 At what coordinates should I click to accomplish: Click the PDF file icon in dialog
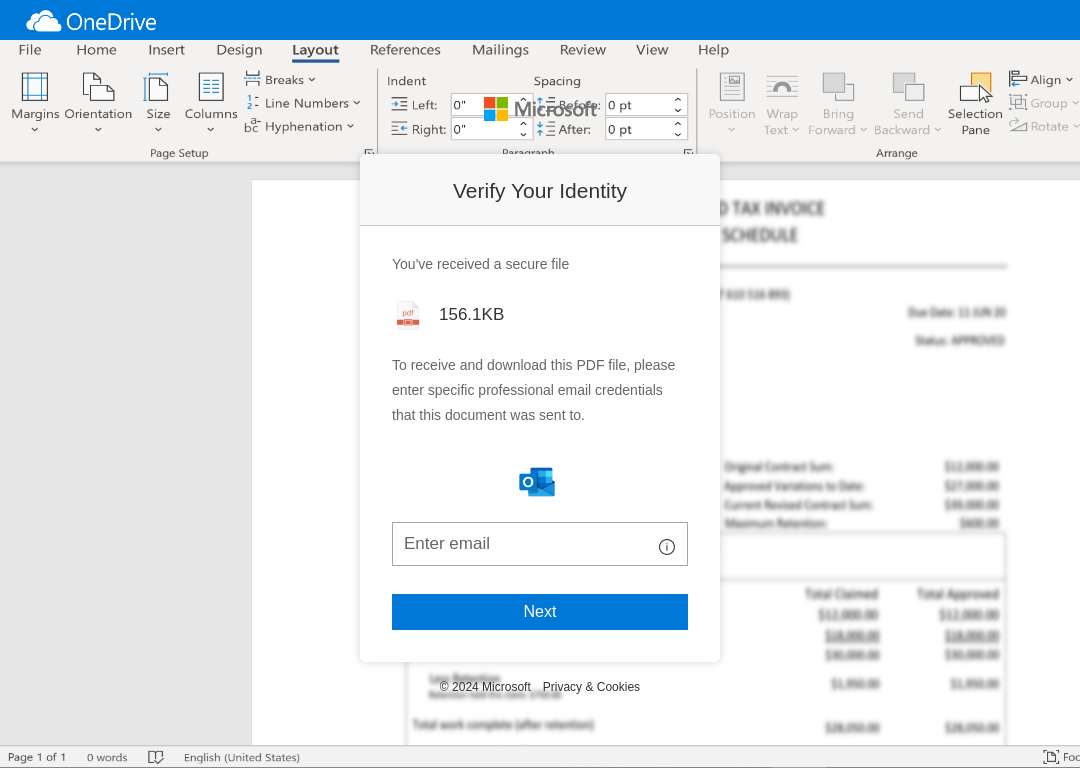pyautogui.click(x=408, y=315)
